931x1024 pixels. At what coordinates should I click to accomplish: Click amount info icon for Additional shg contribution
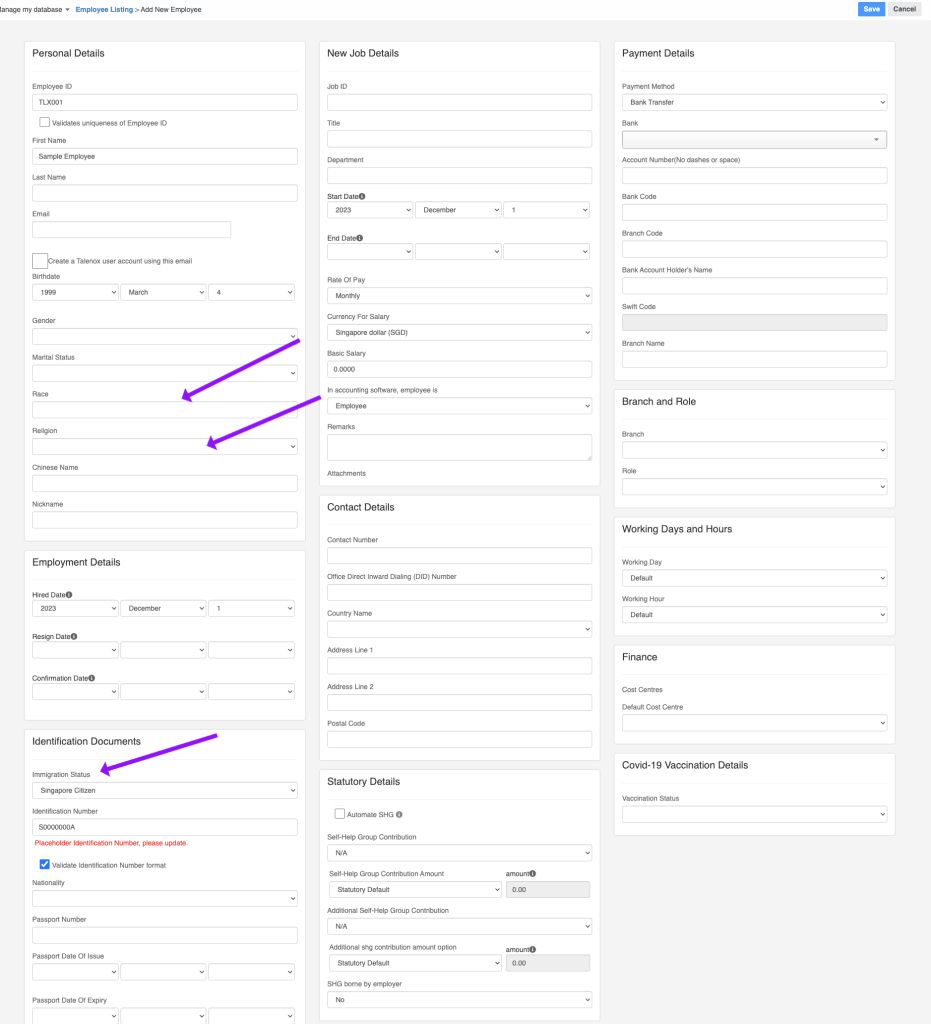[x=532, y=949]
